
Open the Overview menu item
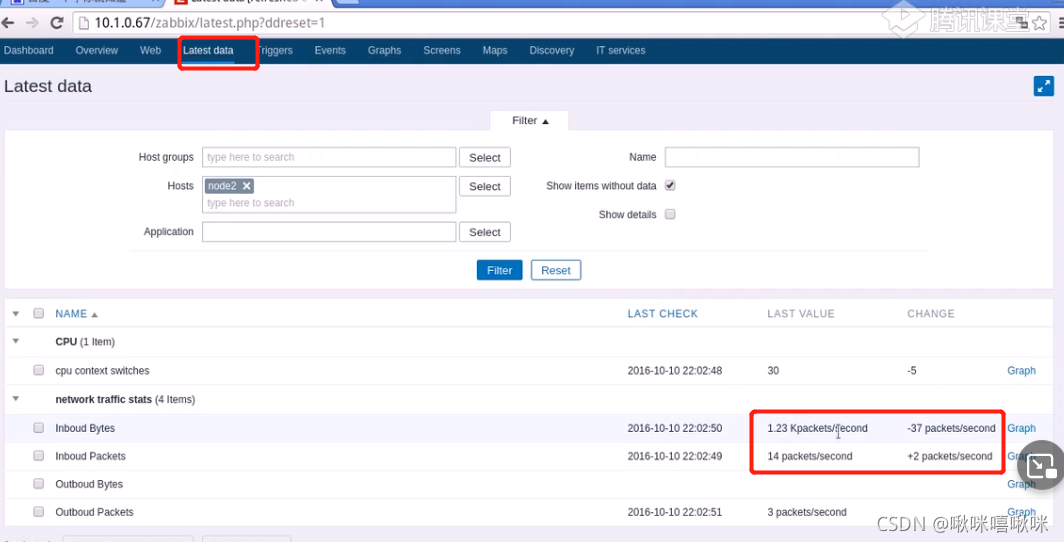point(96,50)
